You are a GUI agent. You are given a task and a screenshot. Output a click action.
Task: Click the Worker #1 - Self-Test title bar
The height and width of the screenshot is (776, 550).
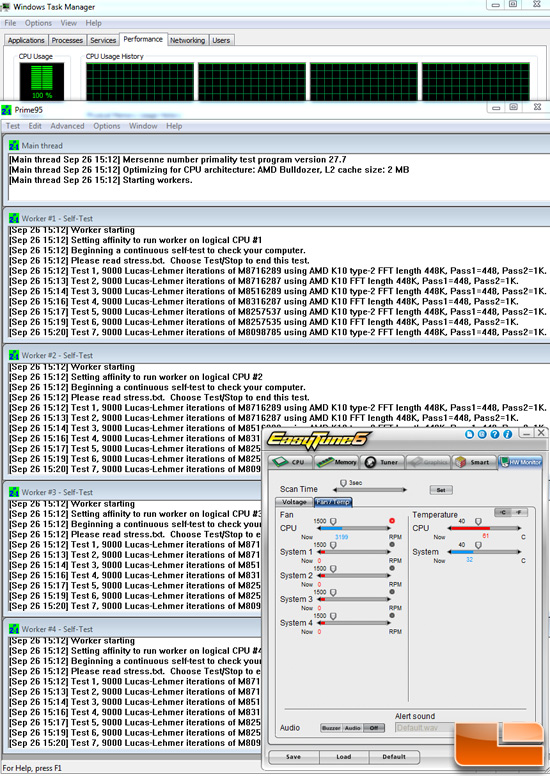[x=277, y=218]
